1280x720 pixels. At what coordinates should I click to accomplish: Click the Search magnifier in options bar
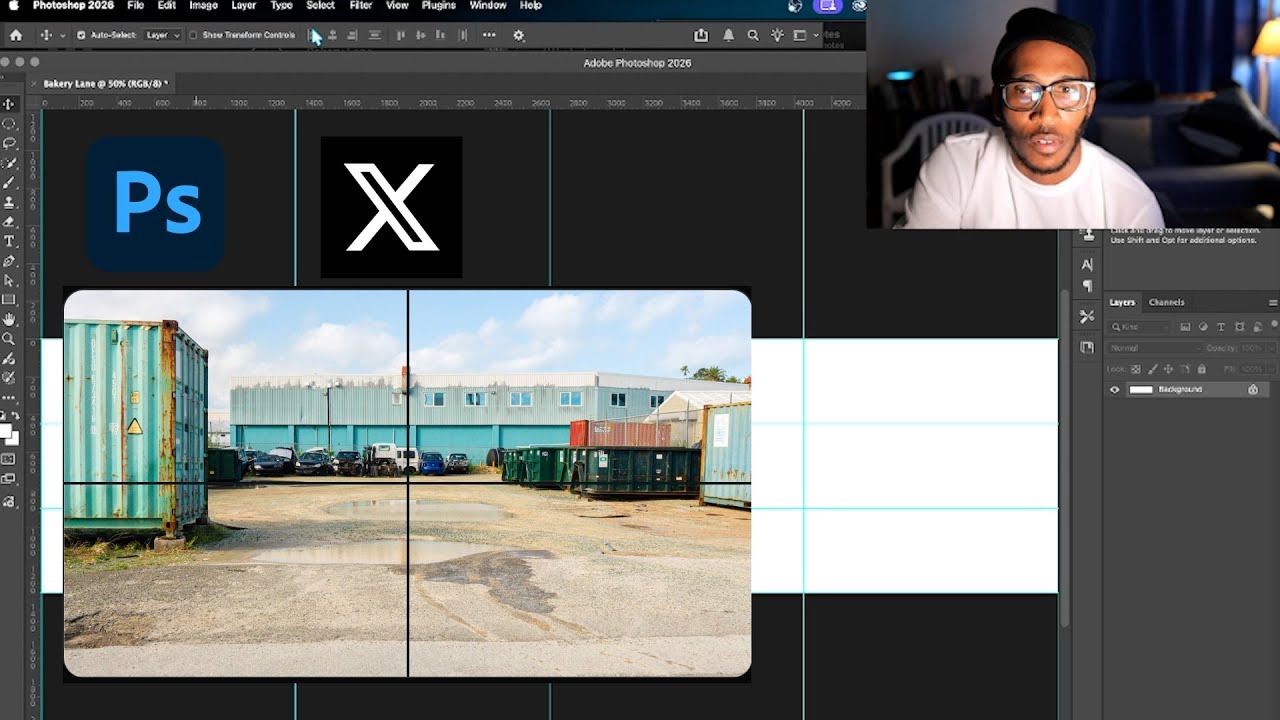[753, 35]
